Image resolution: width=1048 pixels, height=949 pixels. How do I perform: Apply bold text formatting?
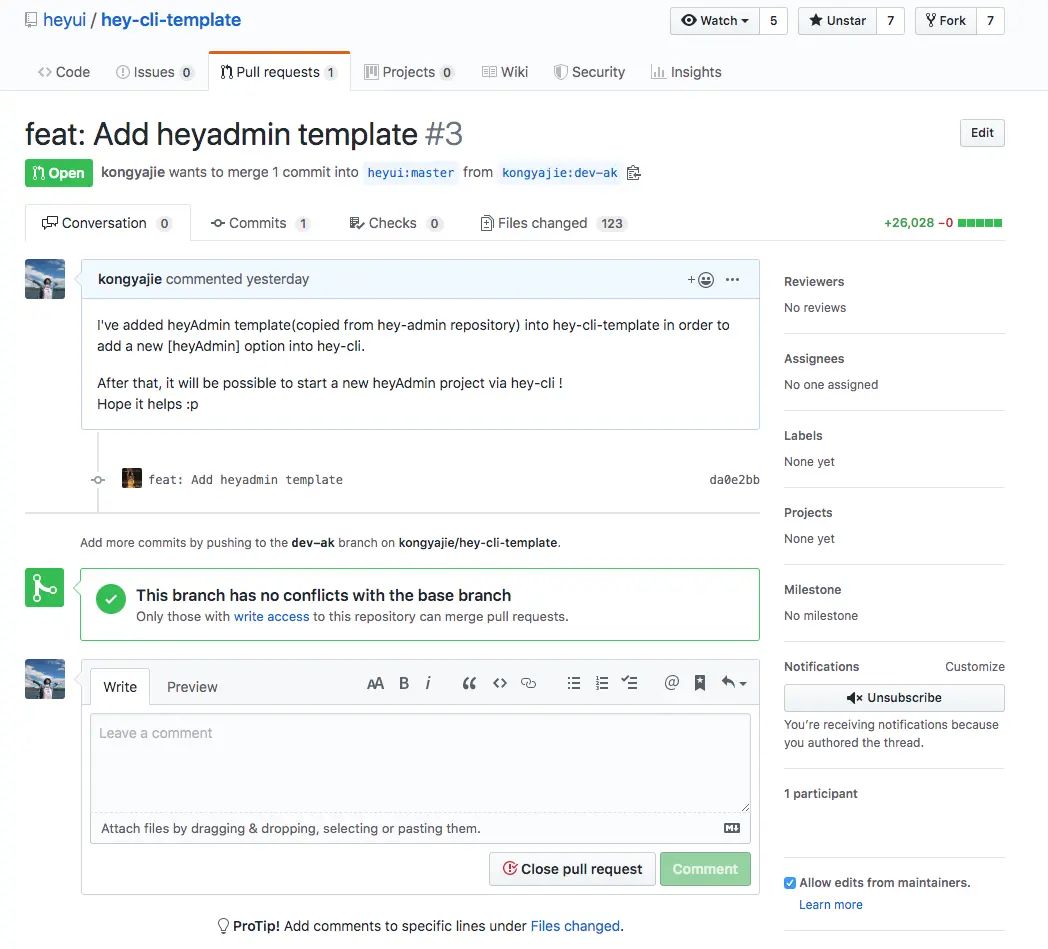coord(404,683)
